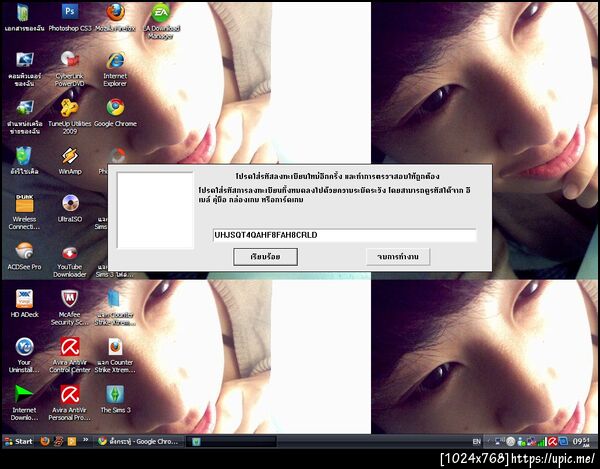
Task: Open the Windows Start menu
Action: (19, 441)
